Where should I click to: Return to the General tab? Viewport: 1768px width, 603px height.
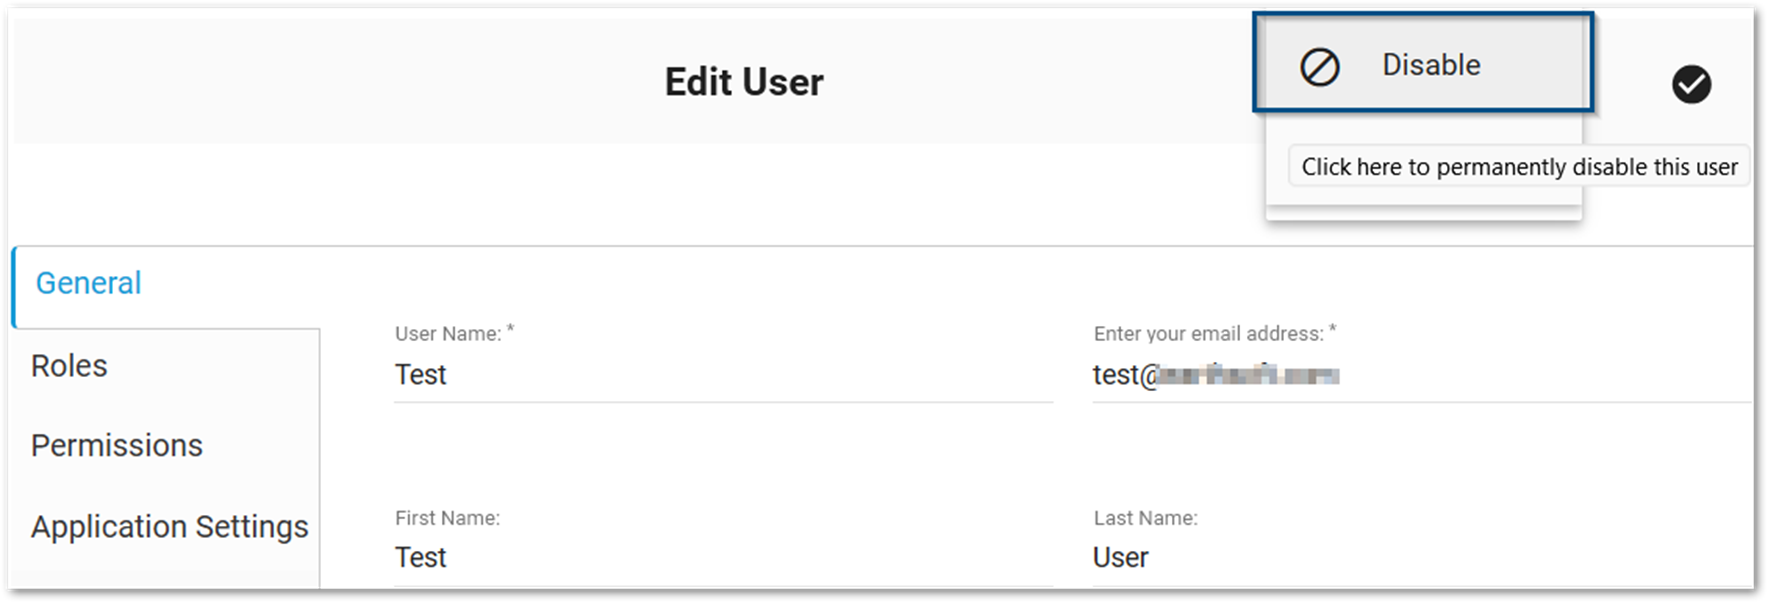pyautogui.click(x=87, y=284)
